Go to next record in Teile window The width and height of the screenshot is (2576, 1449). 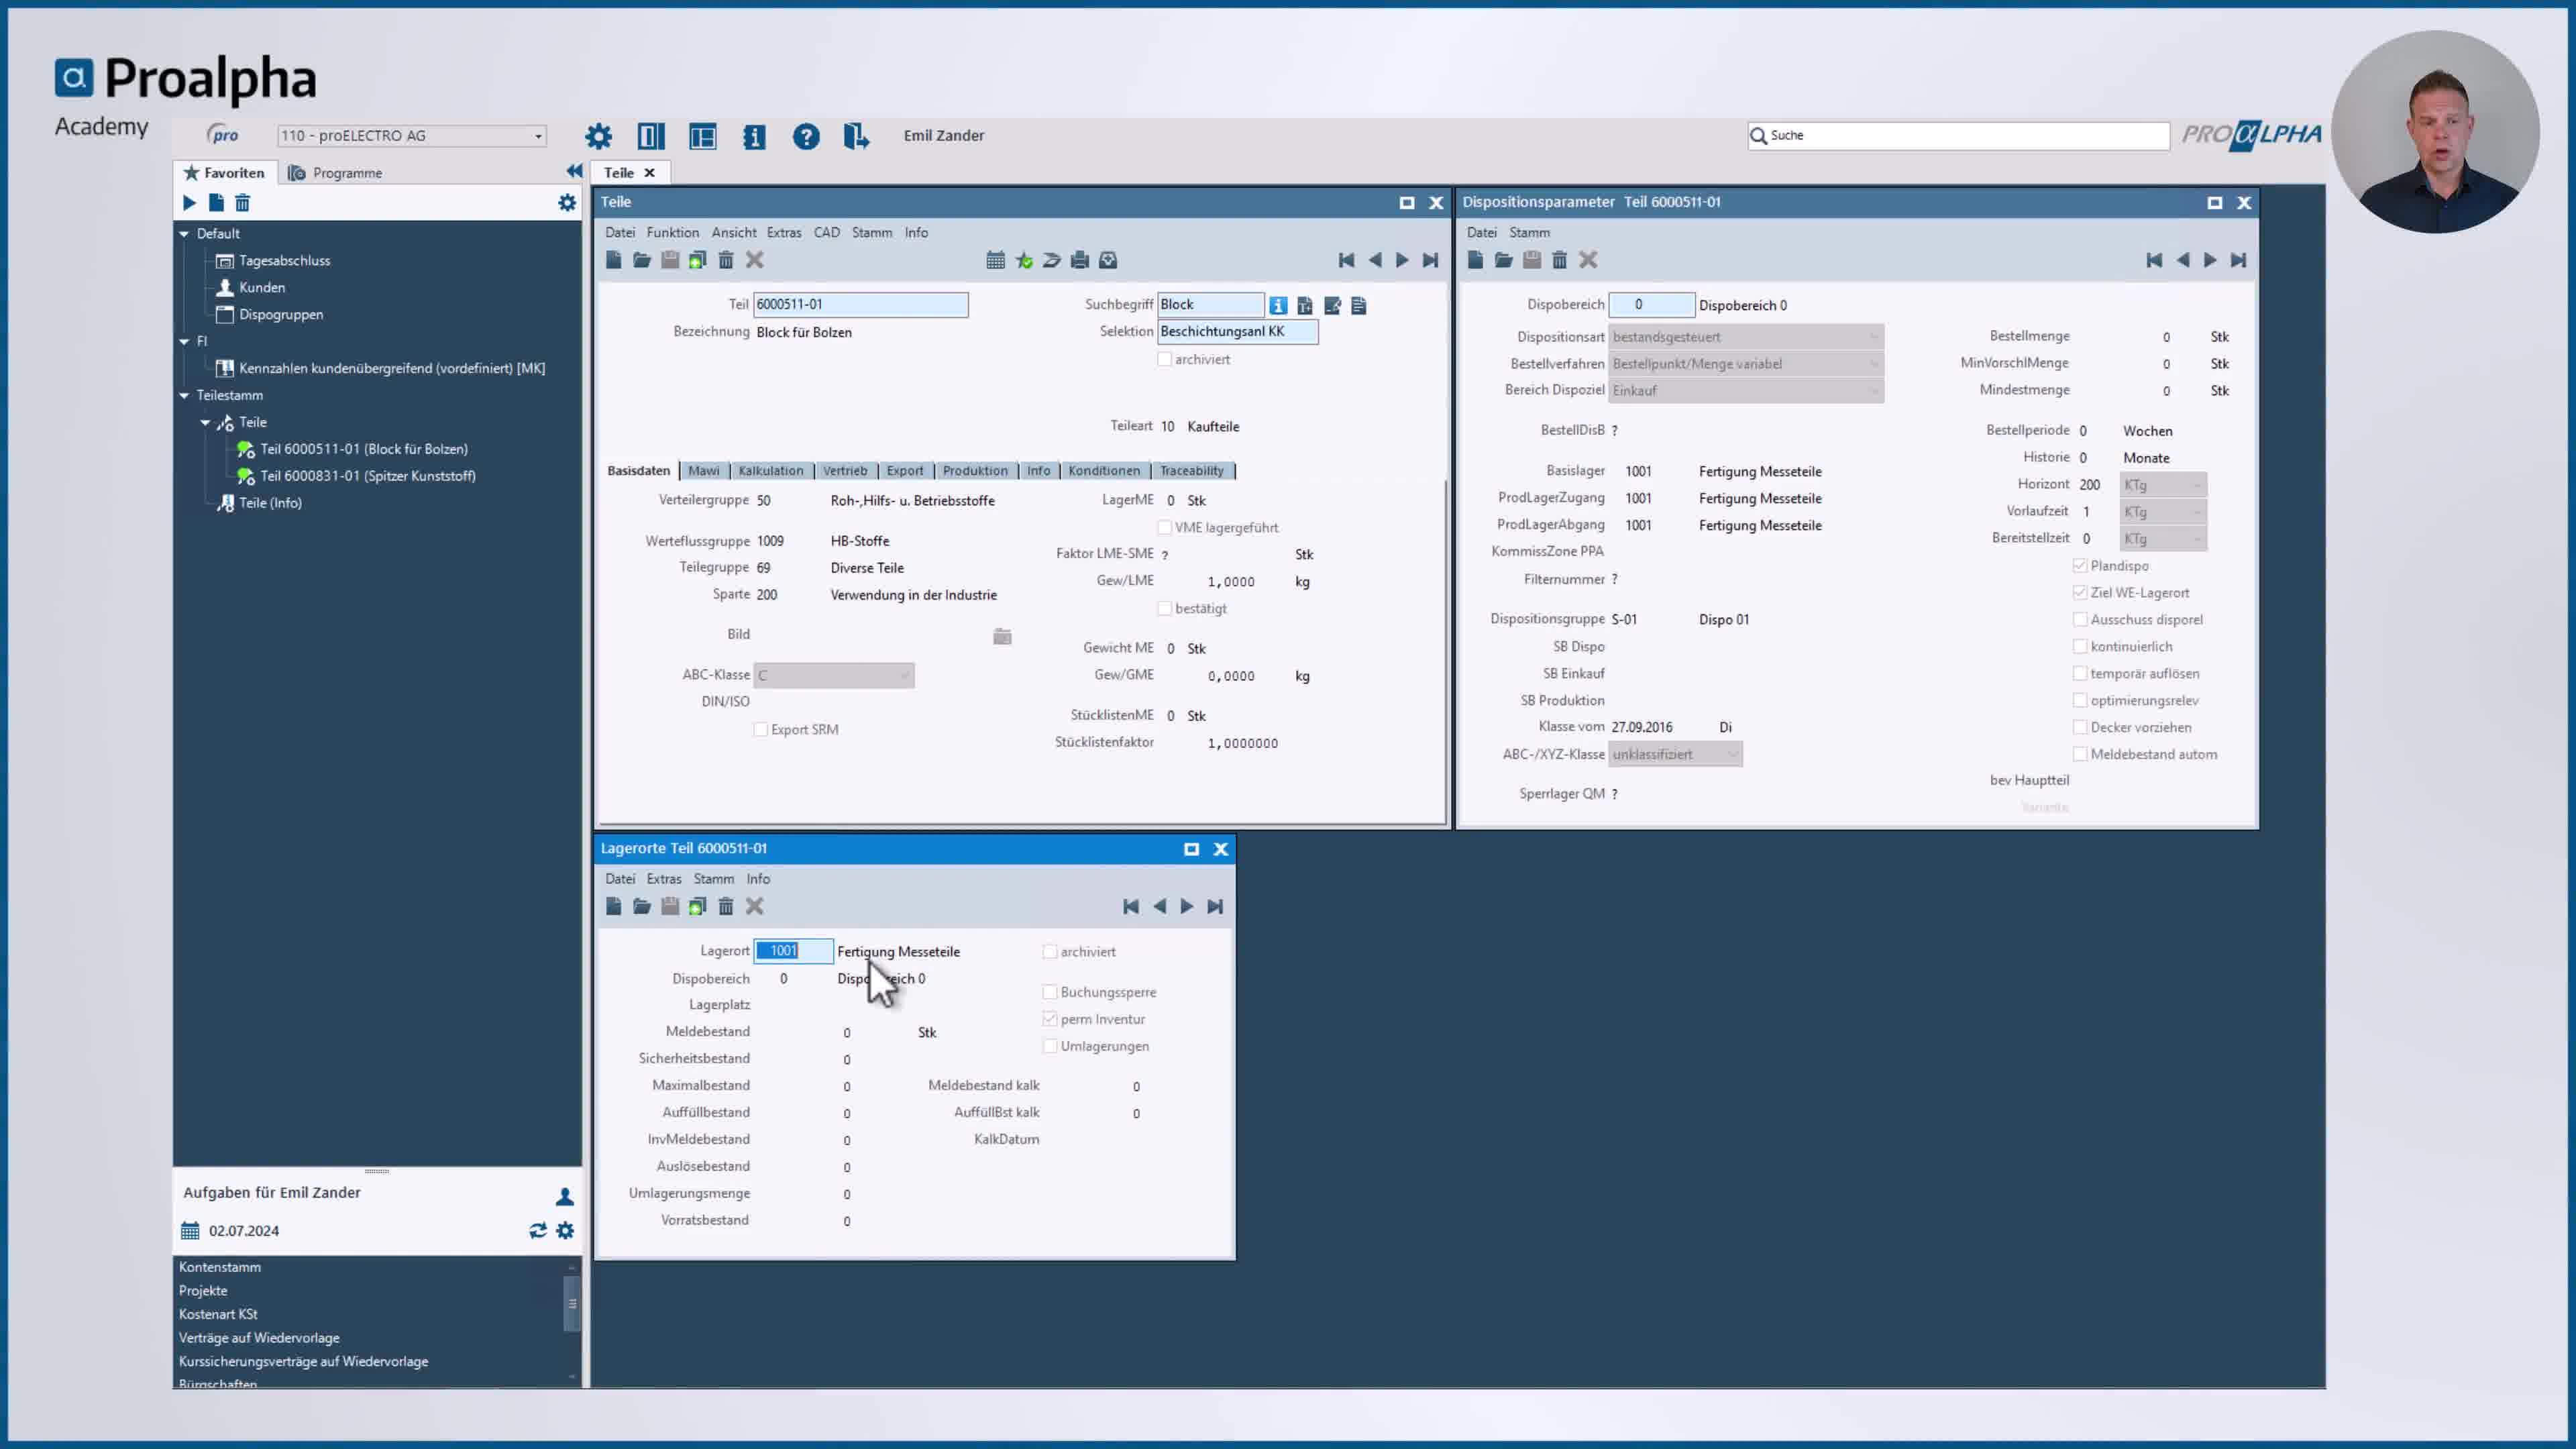click(1402, 260)
